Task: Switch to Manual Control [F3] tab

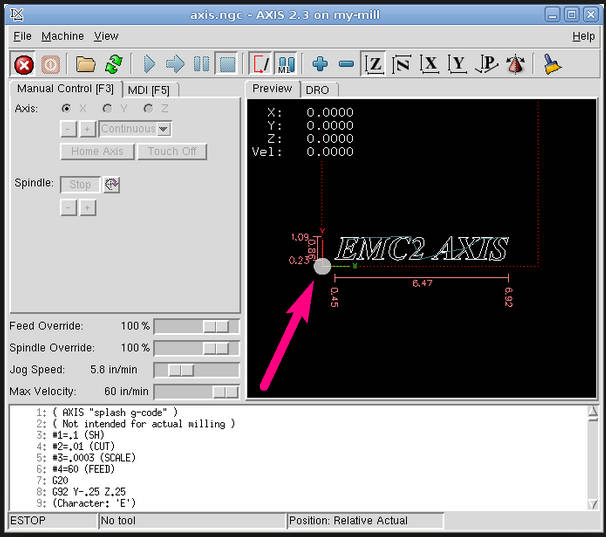Action: [65, 89]
